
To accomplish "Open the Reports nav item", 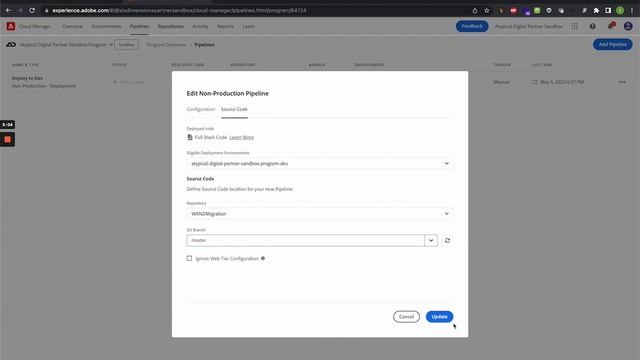I will coord(225,26).
